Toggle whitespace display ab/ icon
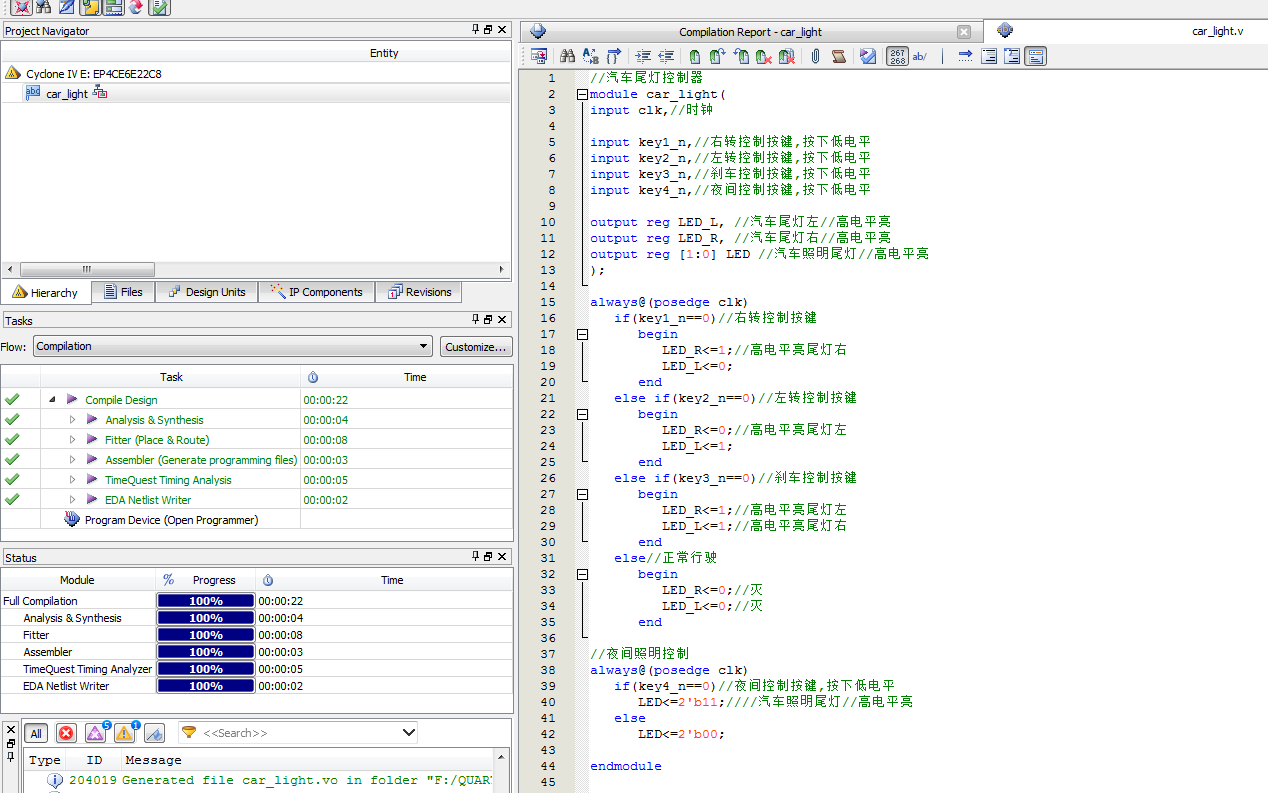This screenshot has width=1268, height=793. pos(920,57)
